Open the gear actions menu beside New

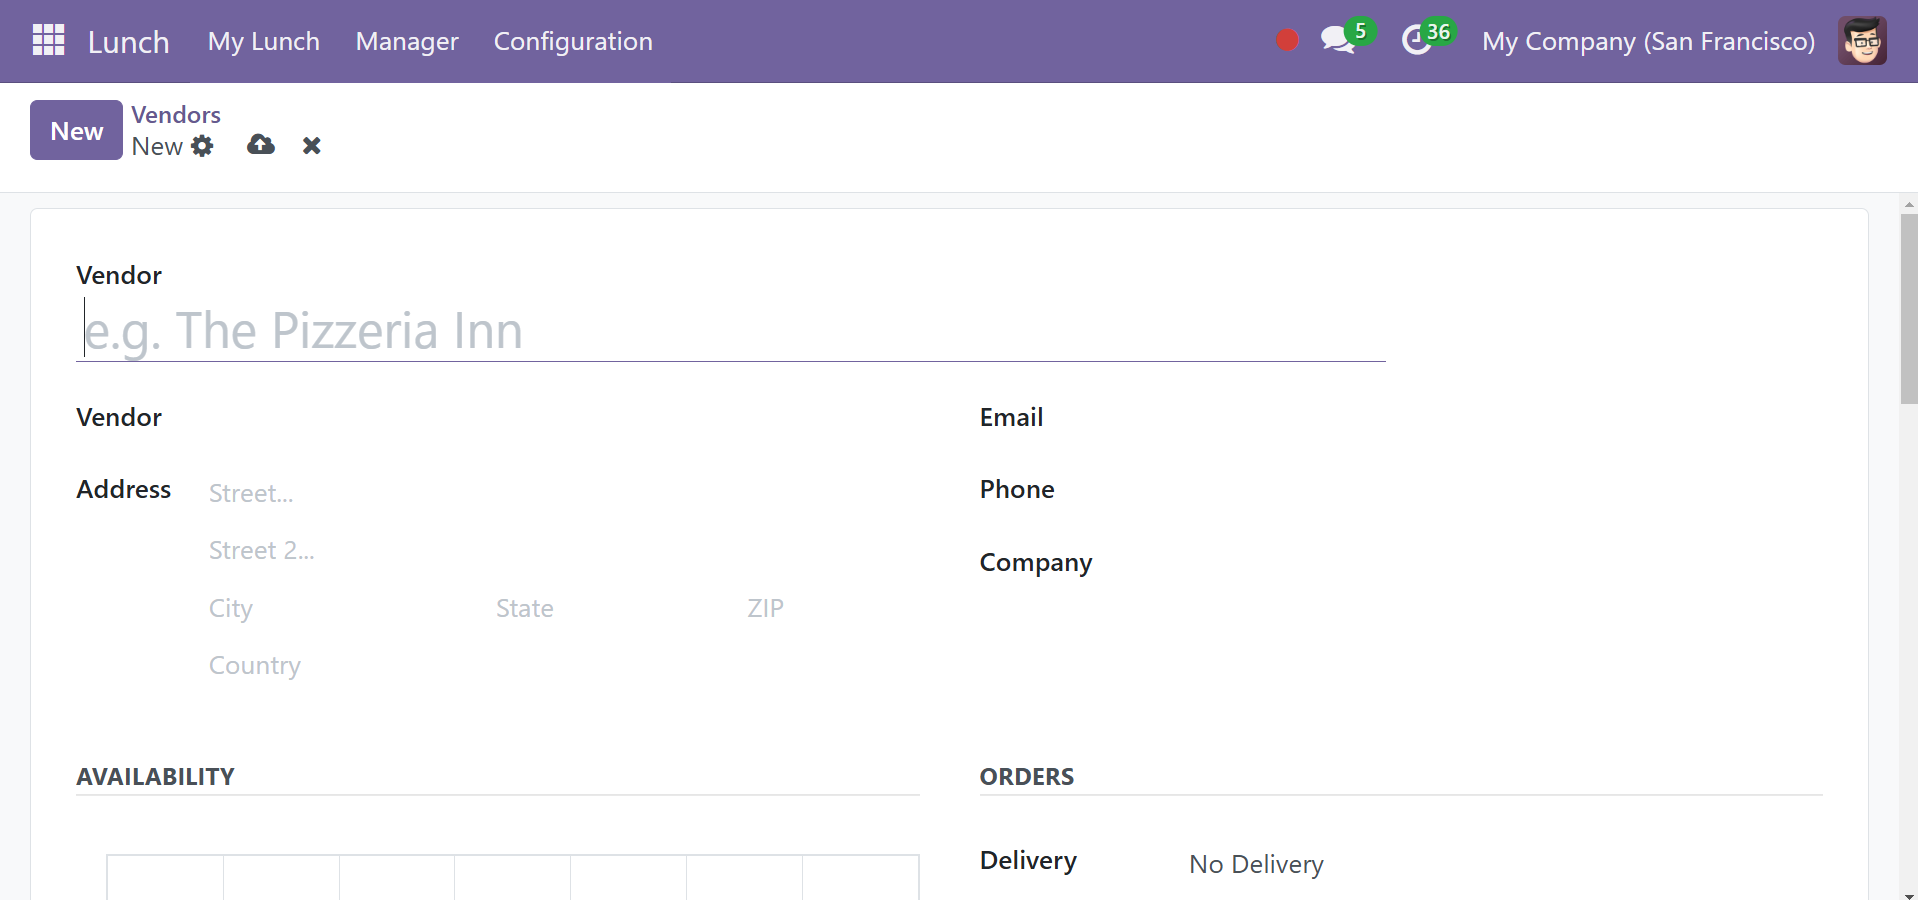click(202, 146)
